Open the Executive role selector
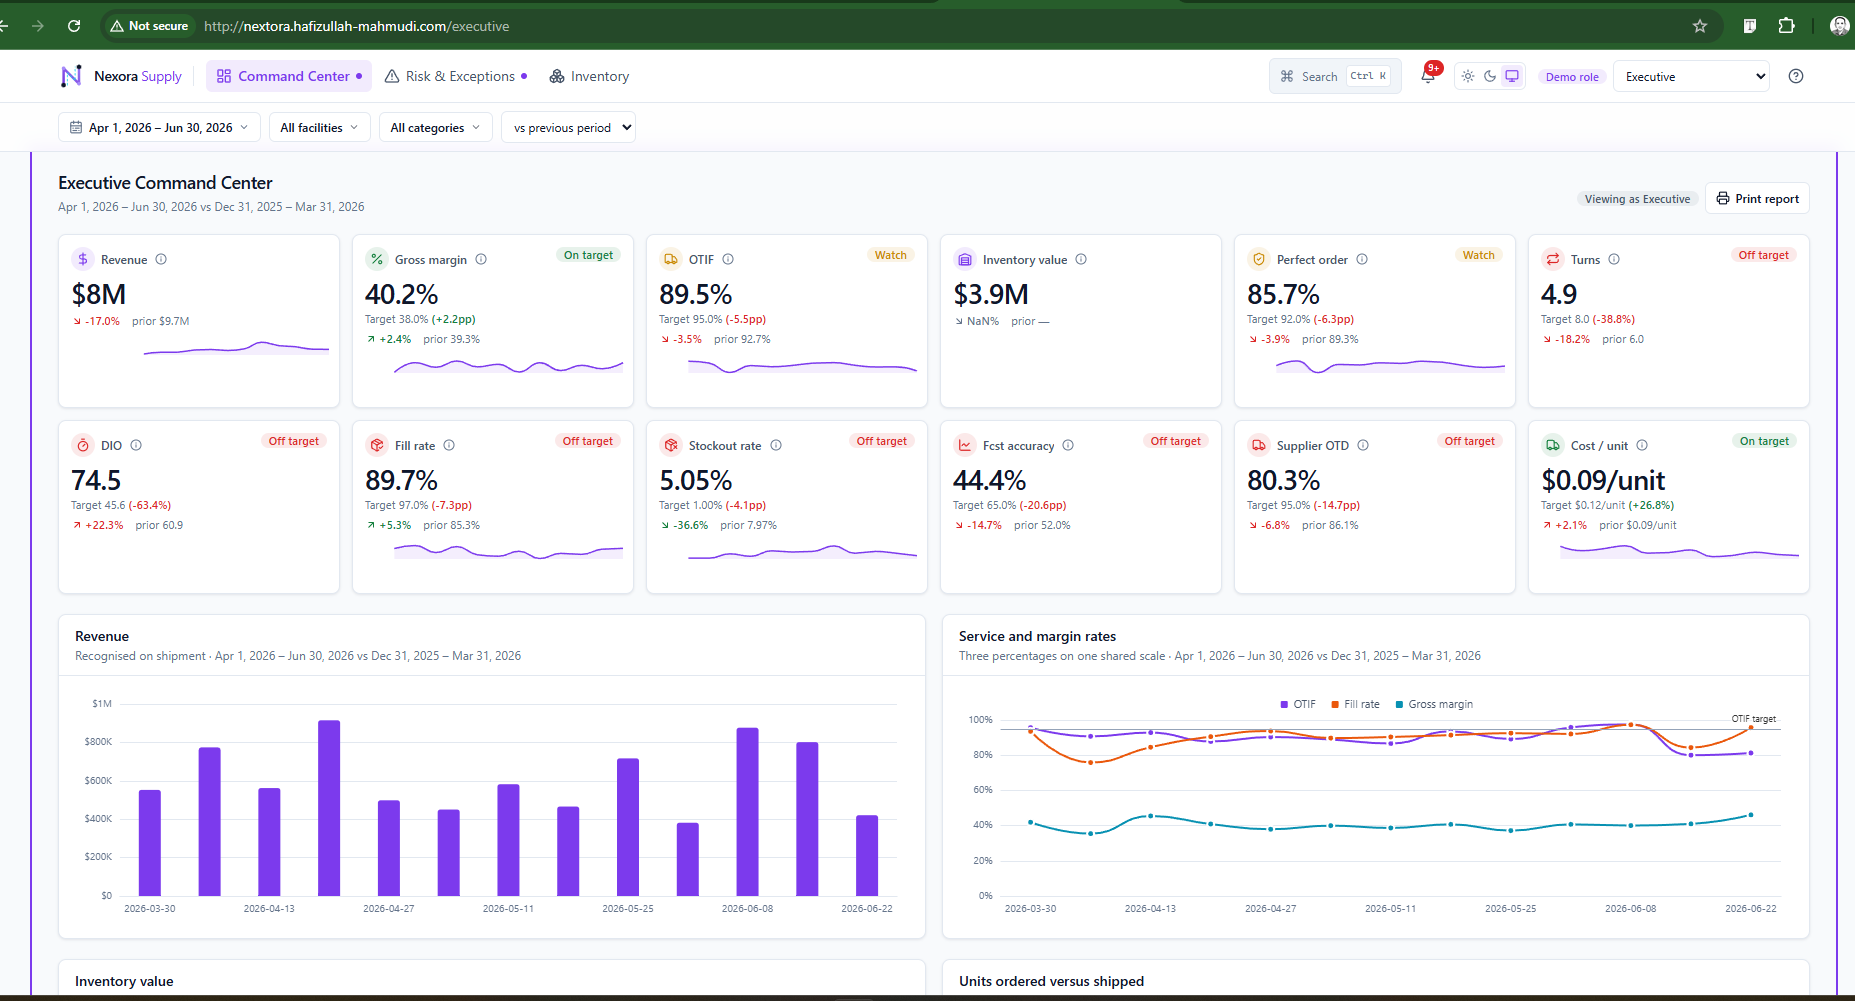The height and width of the screenshot is (1001, 1855). coord(1691,76)
